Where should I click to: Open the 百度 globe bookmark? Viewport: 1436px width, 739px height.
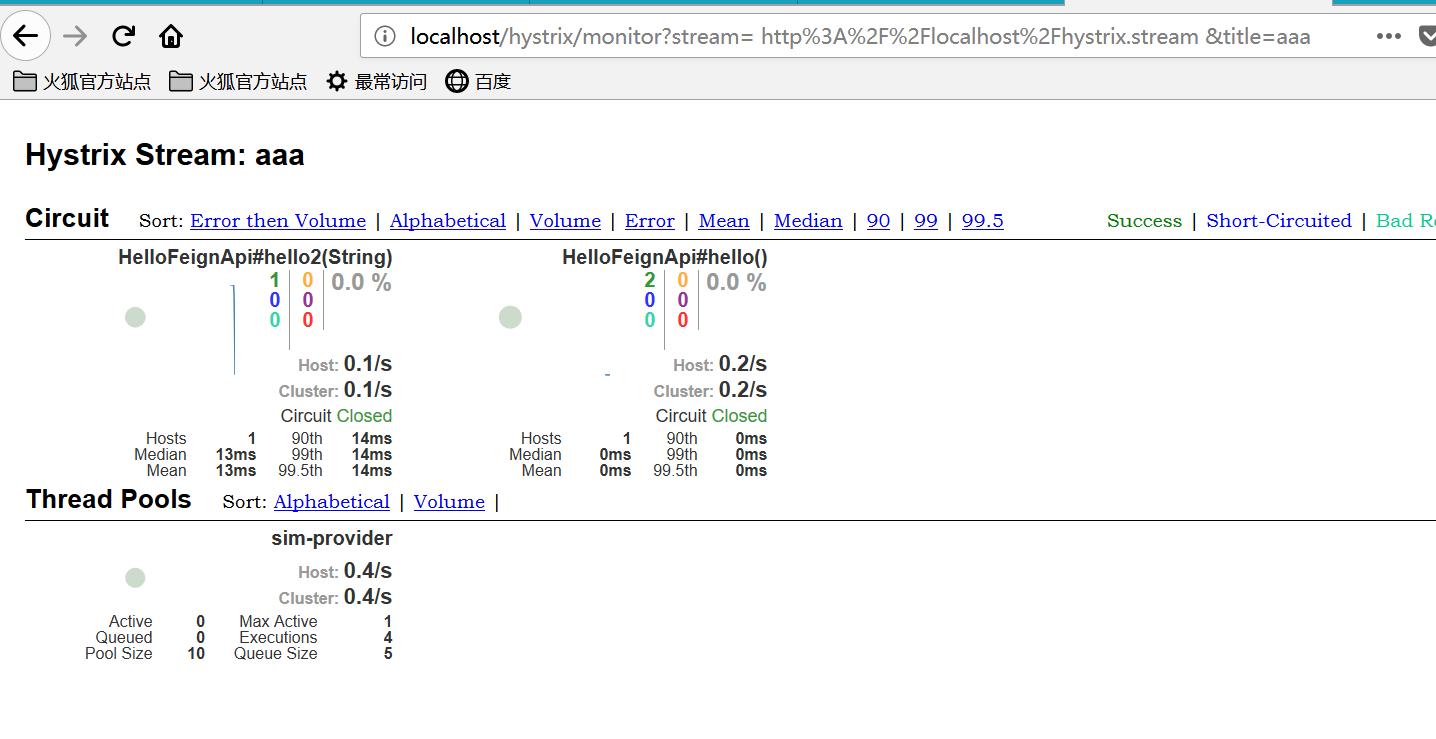coord(478,82)
